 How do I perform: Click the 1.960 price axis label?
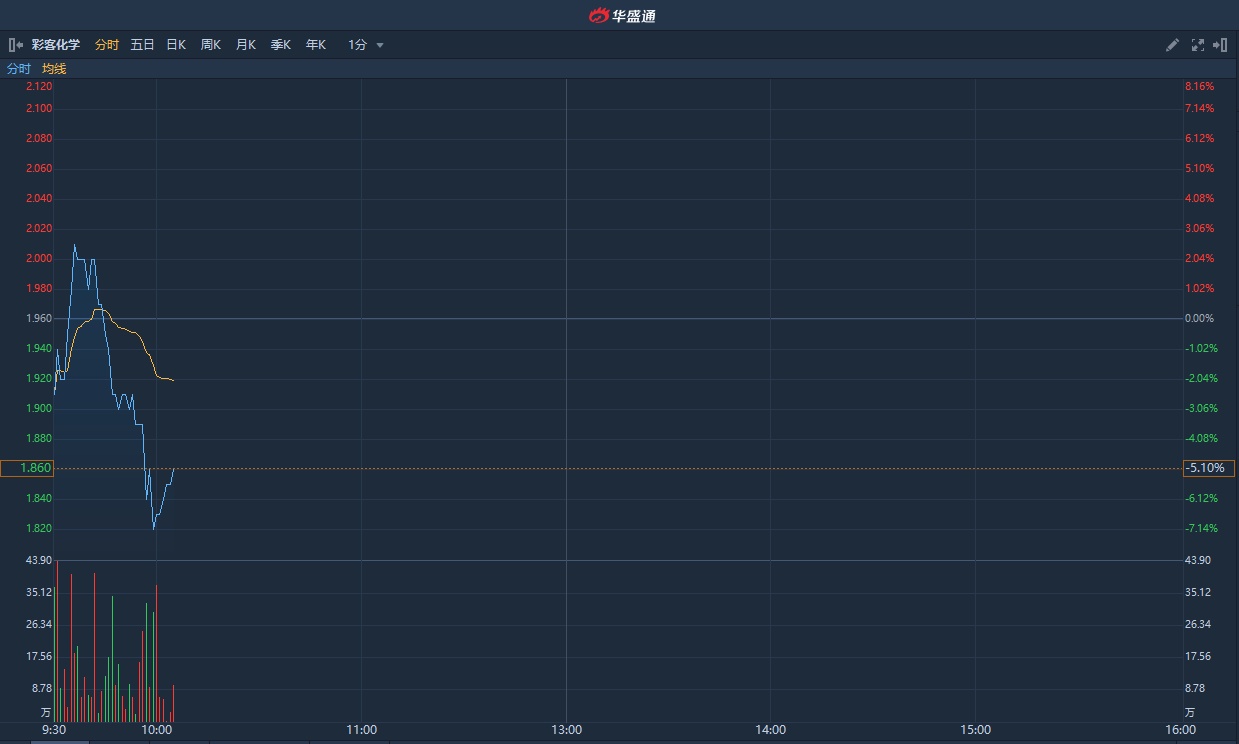[39, 318]
